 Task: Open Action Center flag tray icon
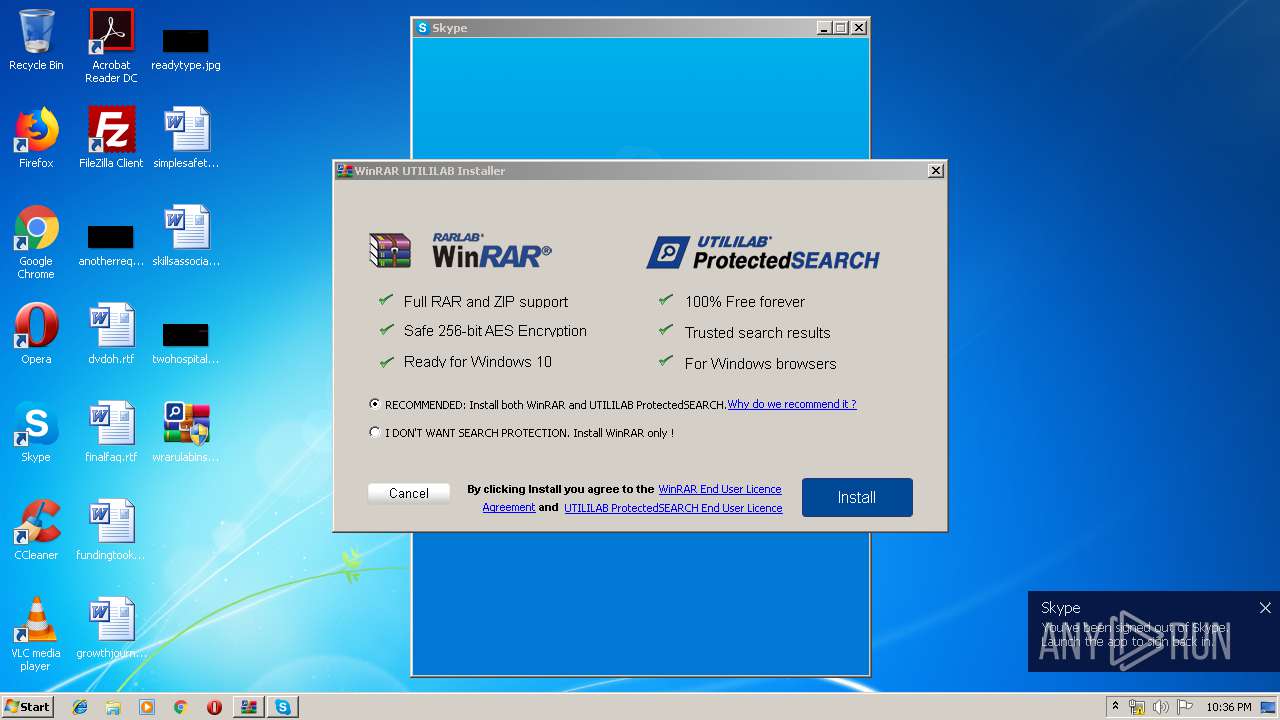pos(1185,707)
